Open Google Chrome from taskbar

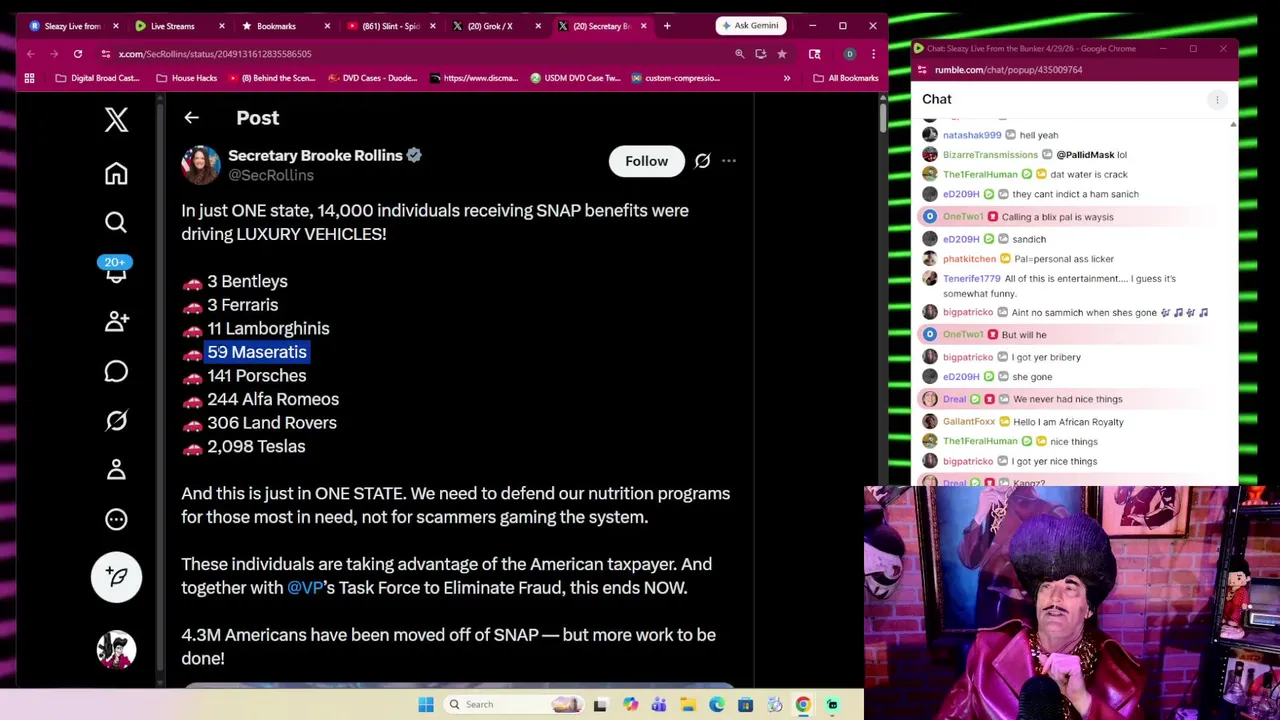(x=803, y=705)
